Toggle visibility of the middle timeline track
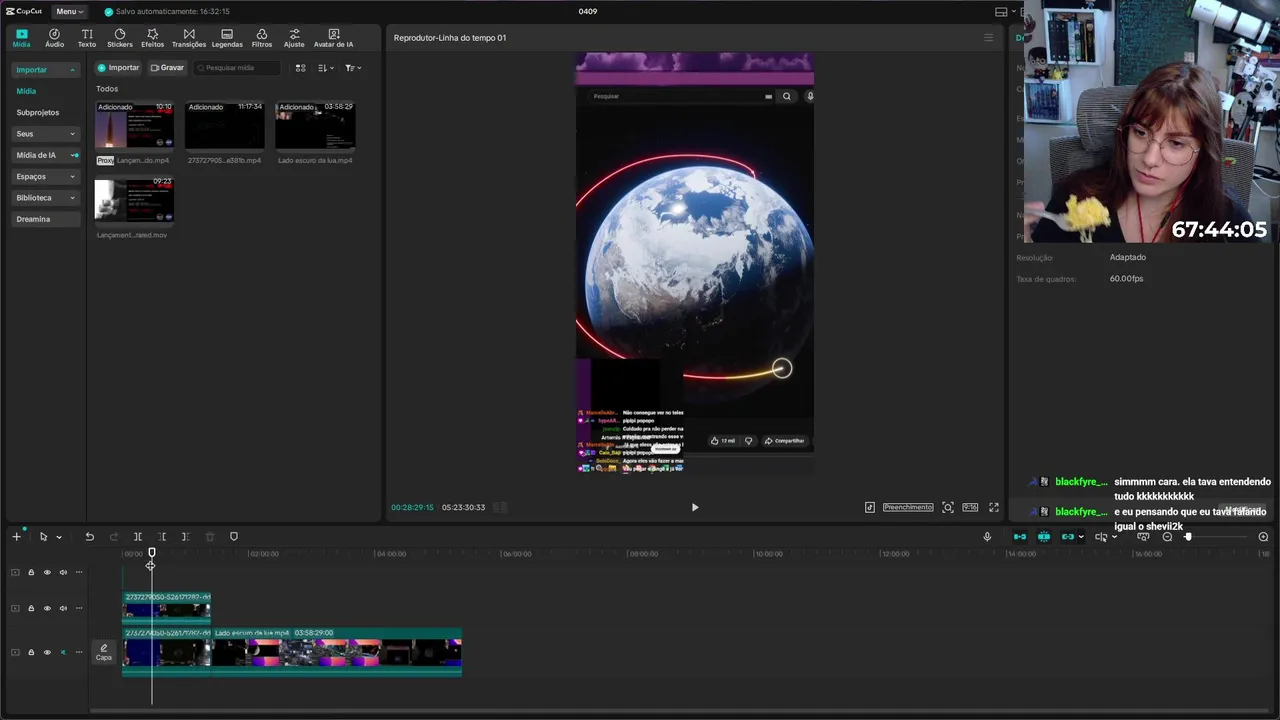This screenshot has height=720, width=1280. coord(47,608)
